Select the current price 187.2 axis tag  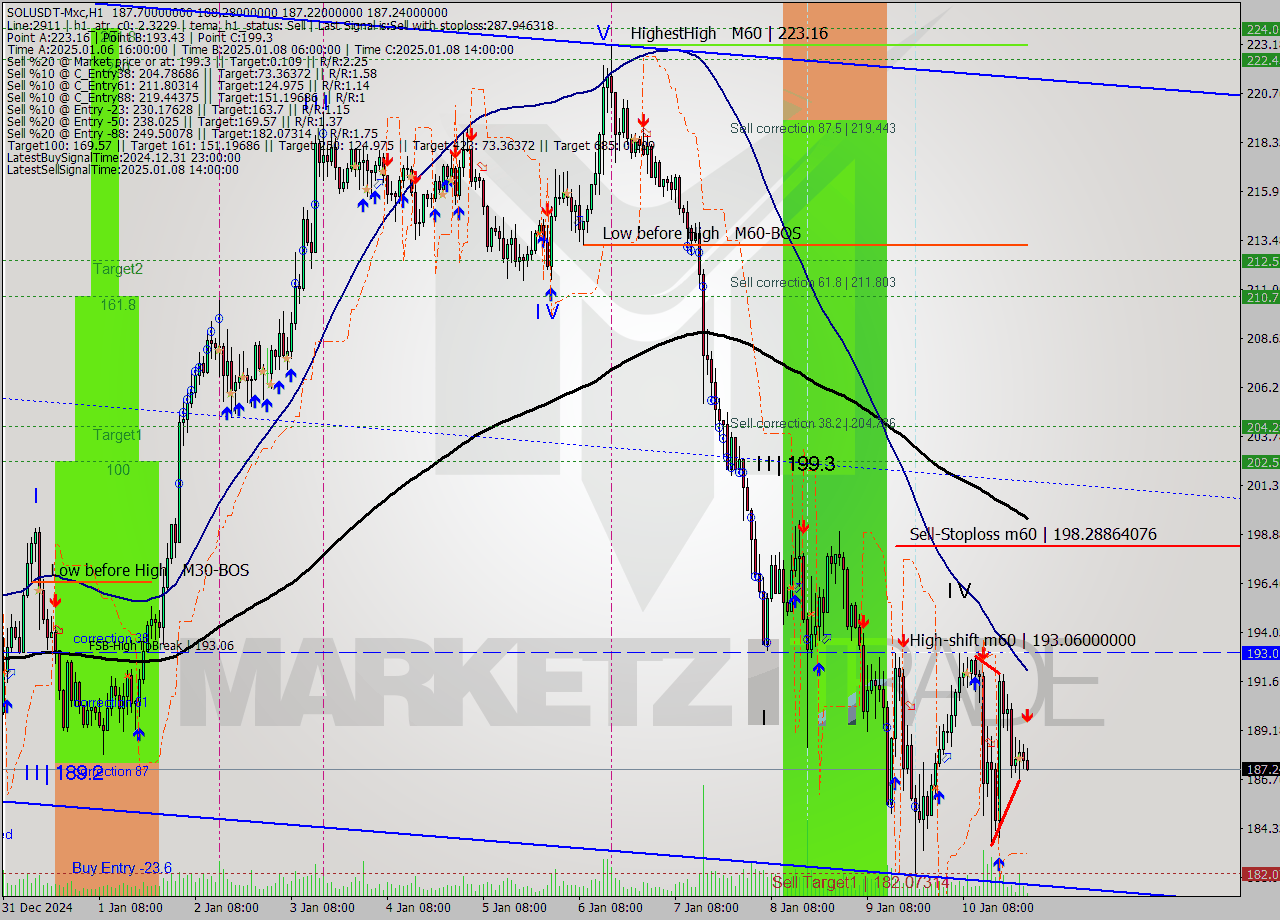pyautogui.click(x=1260, y=769)
